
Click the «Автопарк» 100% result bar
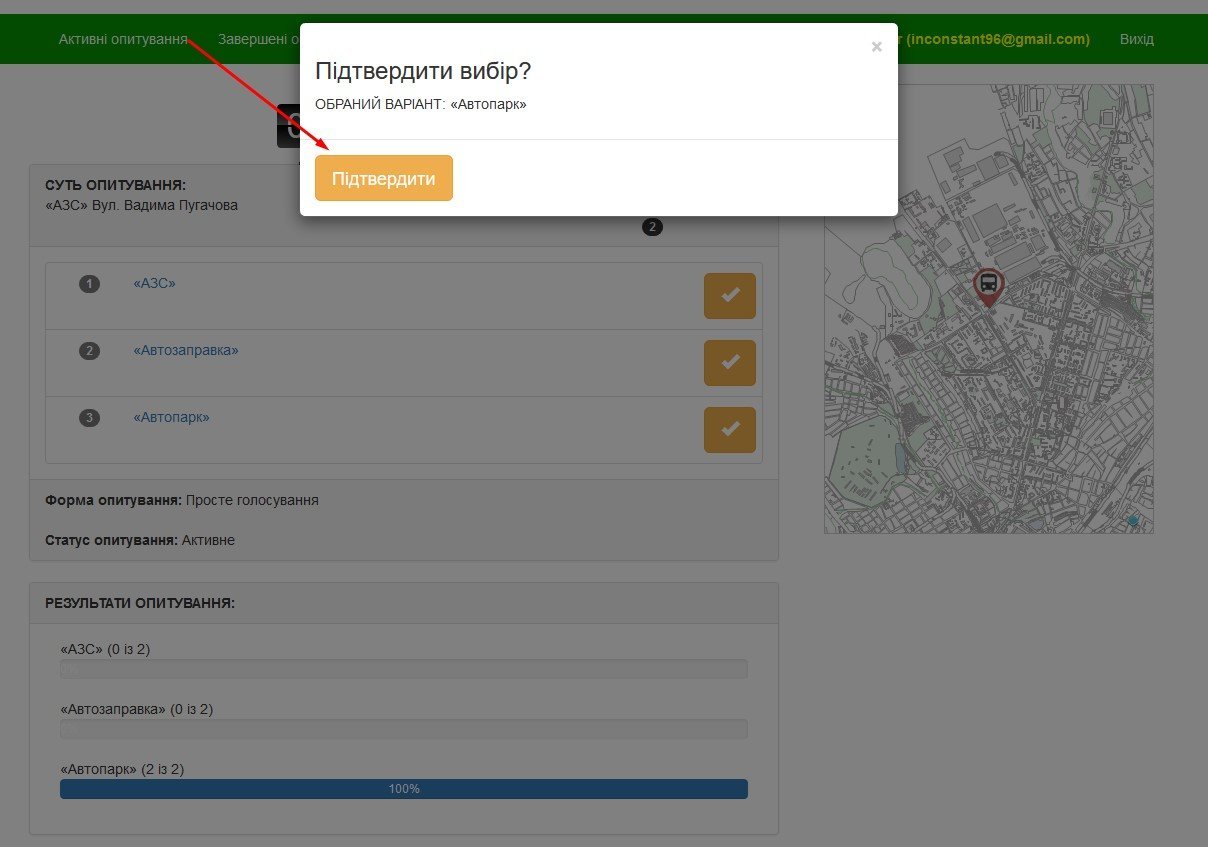click(x=403, y=789)
